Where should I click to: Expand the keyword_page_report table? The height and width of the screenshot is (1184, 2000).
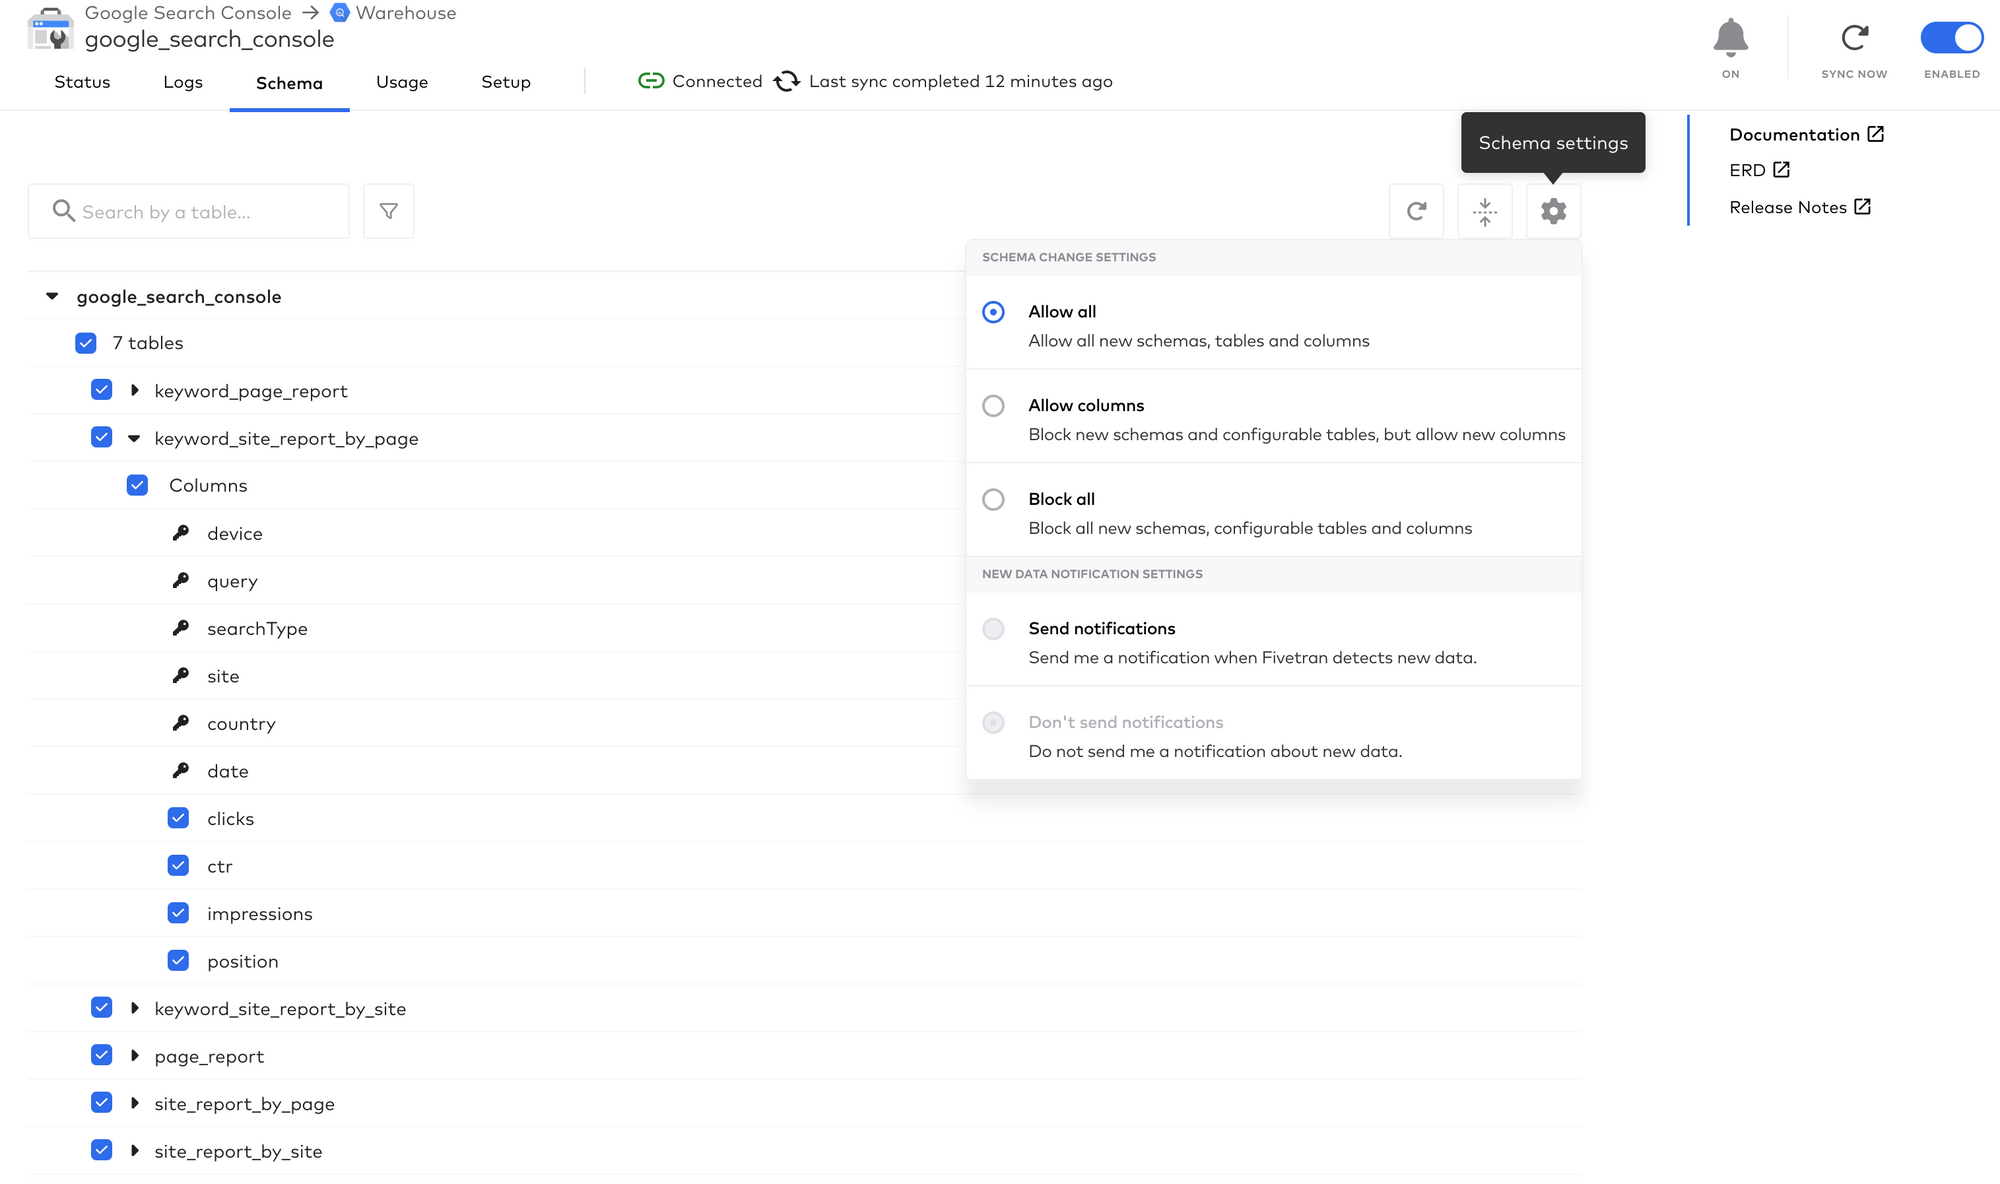point(135,390)
